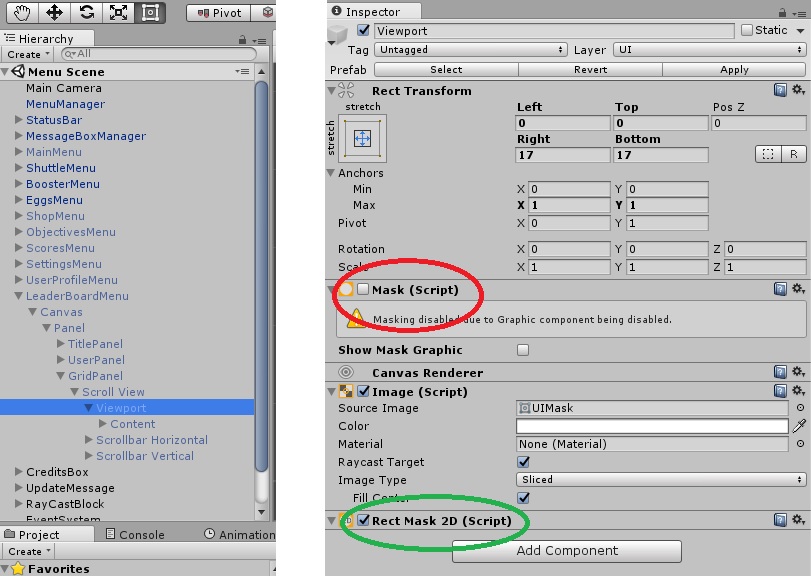Collapse the LeaderBoardMenu tree item

pos(19,296)
